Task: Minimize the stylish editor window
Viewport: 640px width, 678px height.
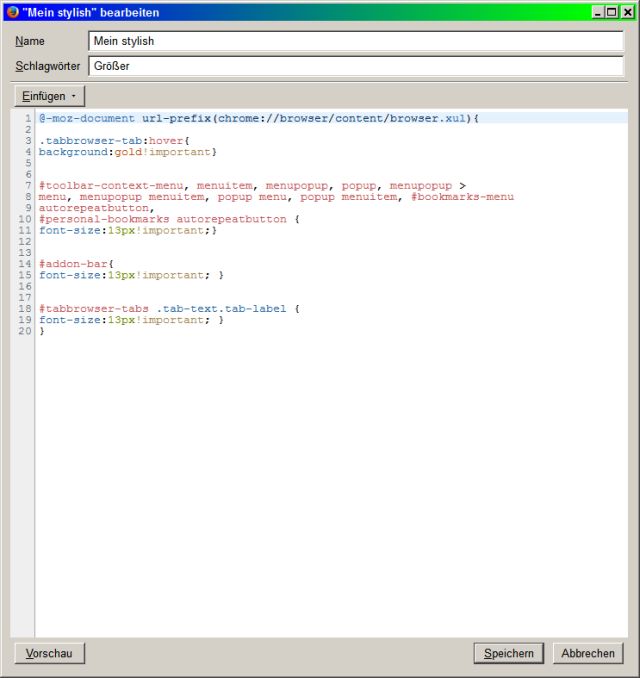Action: [597, 12]
